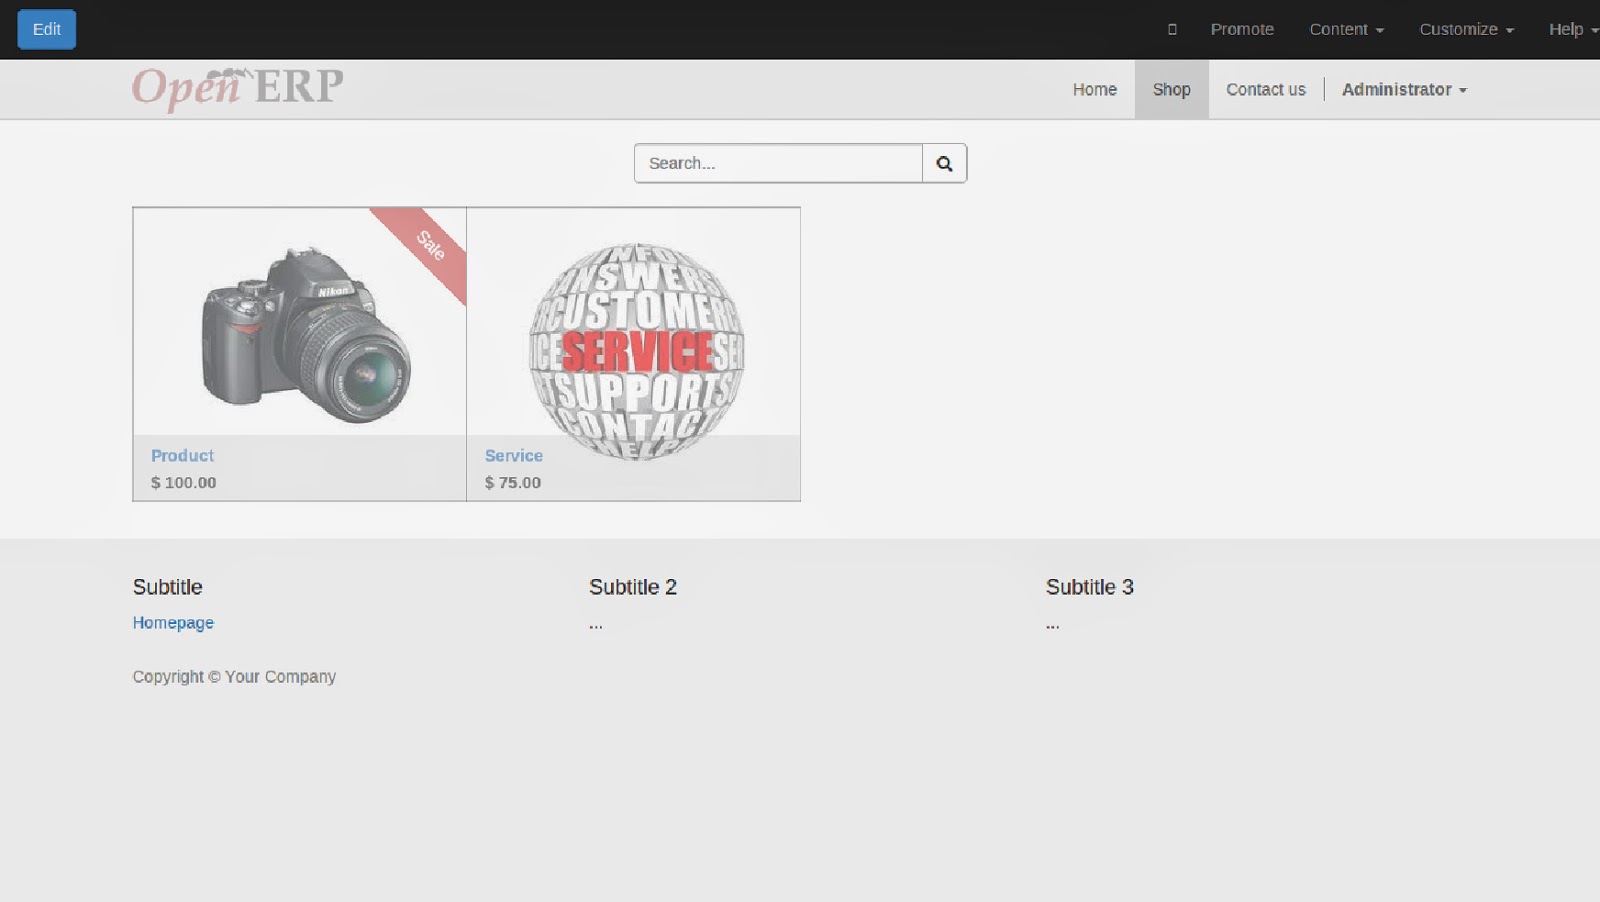Open the Administrator user dropdown
This screenshot has width=1600, height=902.
1404,90
